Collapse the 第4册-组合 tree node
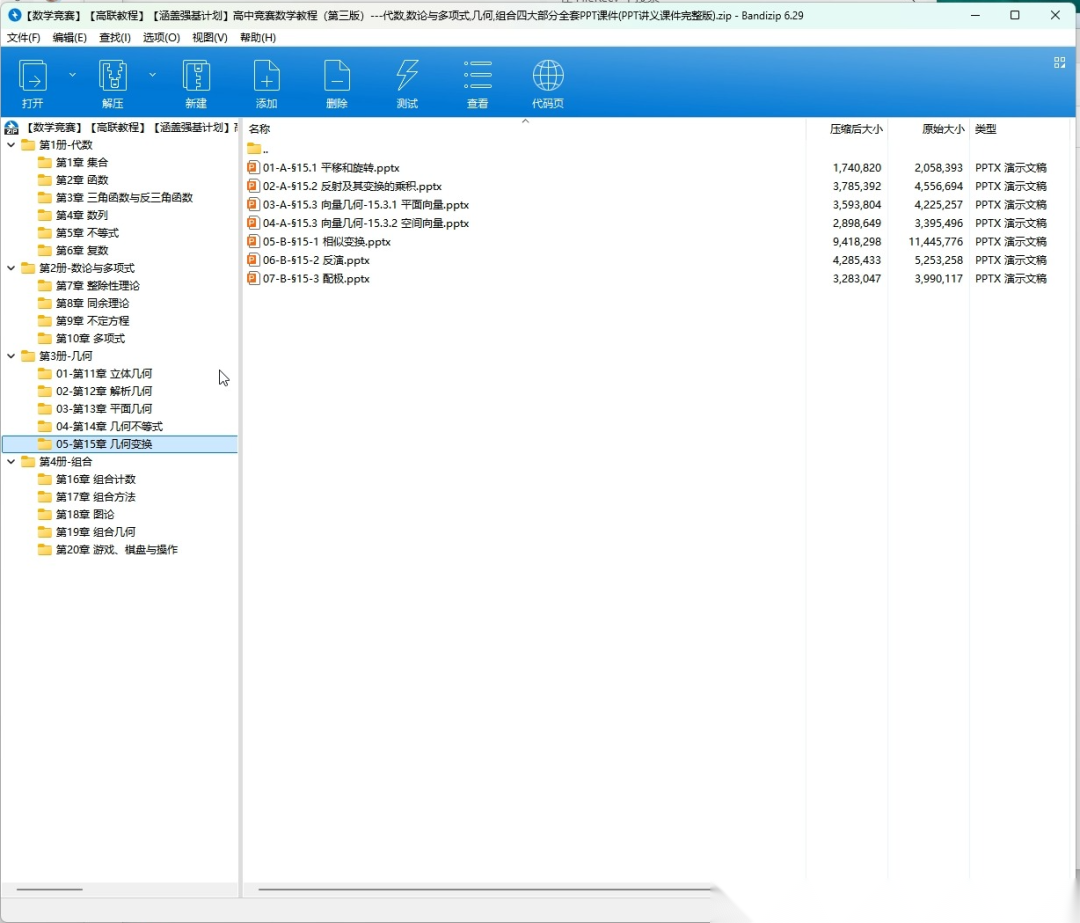The height and width of the screenshot is (923, 1080). pos(11,462)
